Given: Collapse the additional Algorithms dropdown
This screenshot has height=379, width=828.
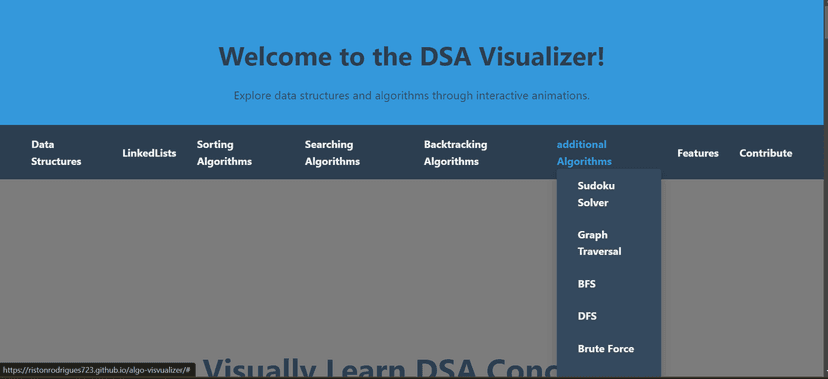Looking at the screenshot, I should coord(584,153).
